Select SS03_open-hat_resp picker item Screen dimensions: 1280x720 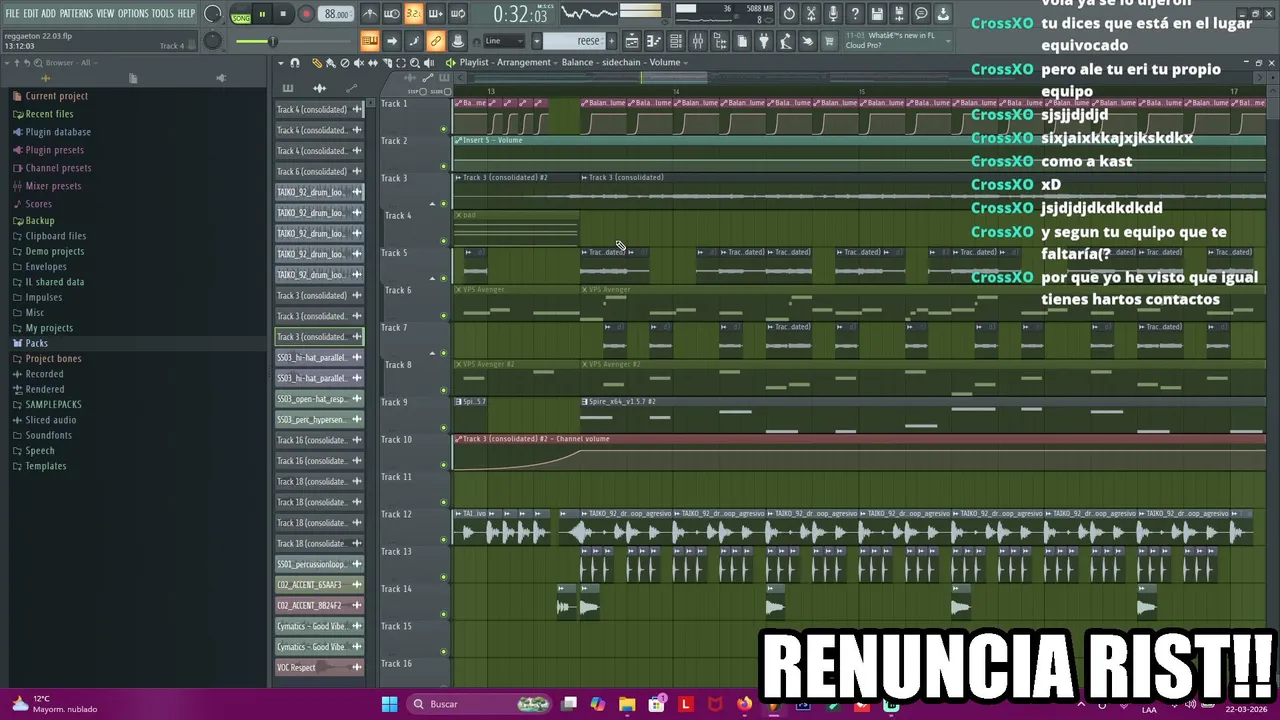click(319, 399)
